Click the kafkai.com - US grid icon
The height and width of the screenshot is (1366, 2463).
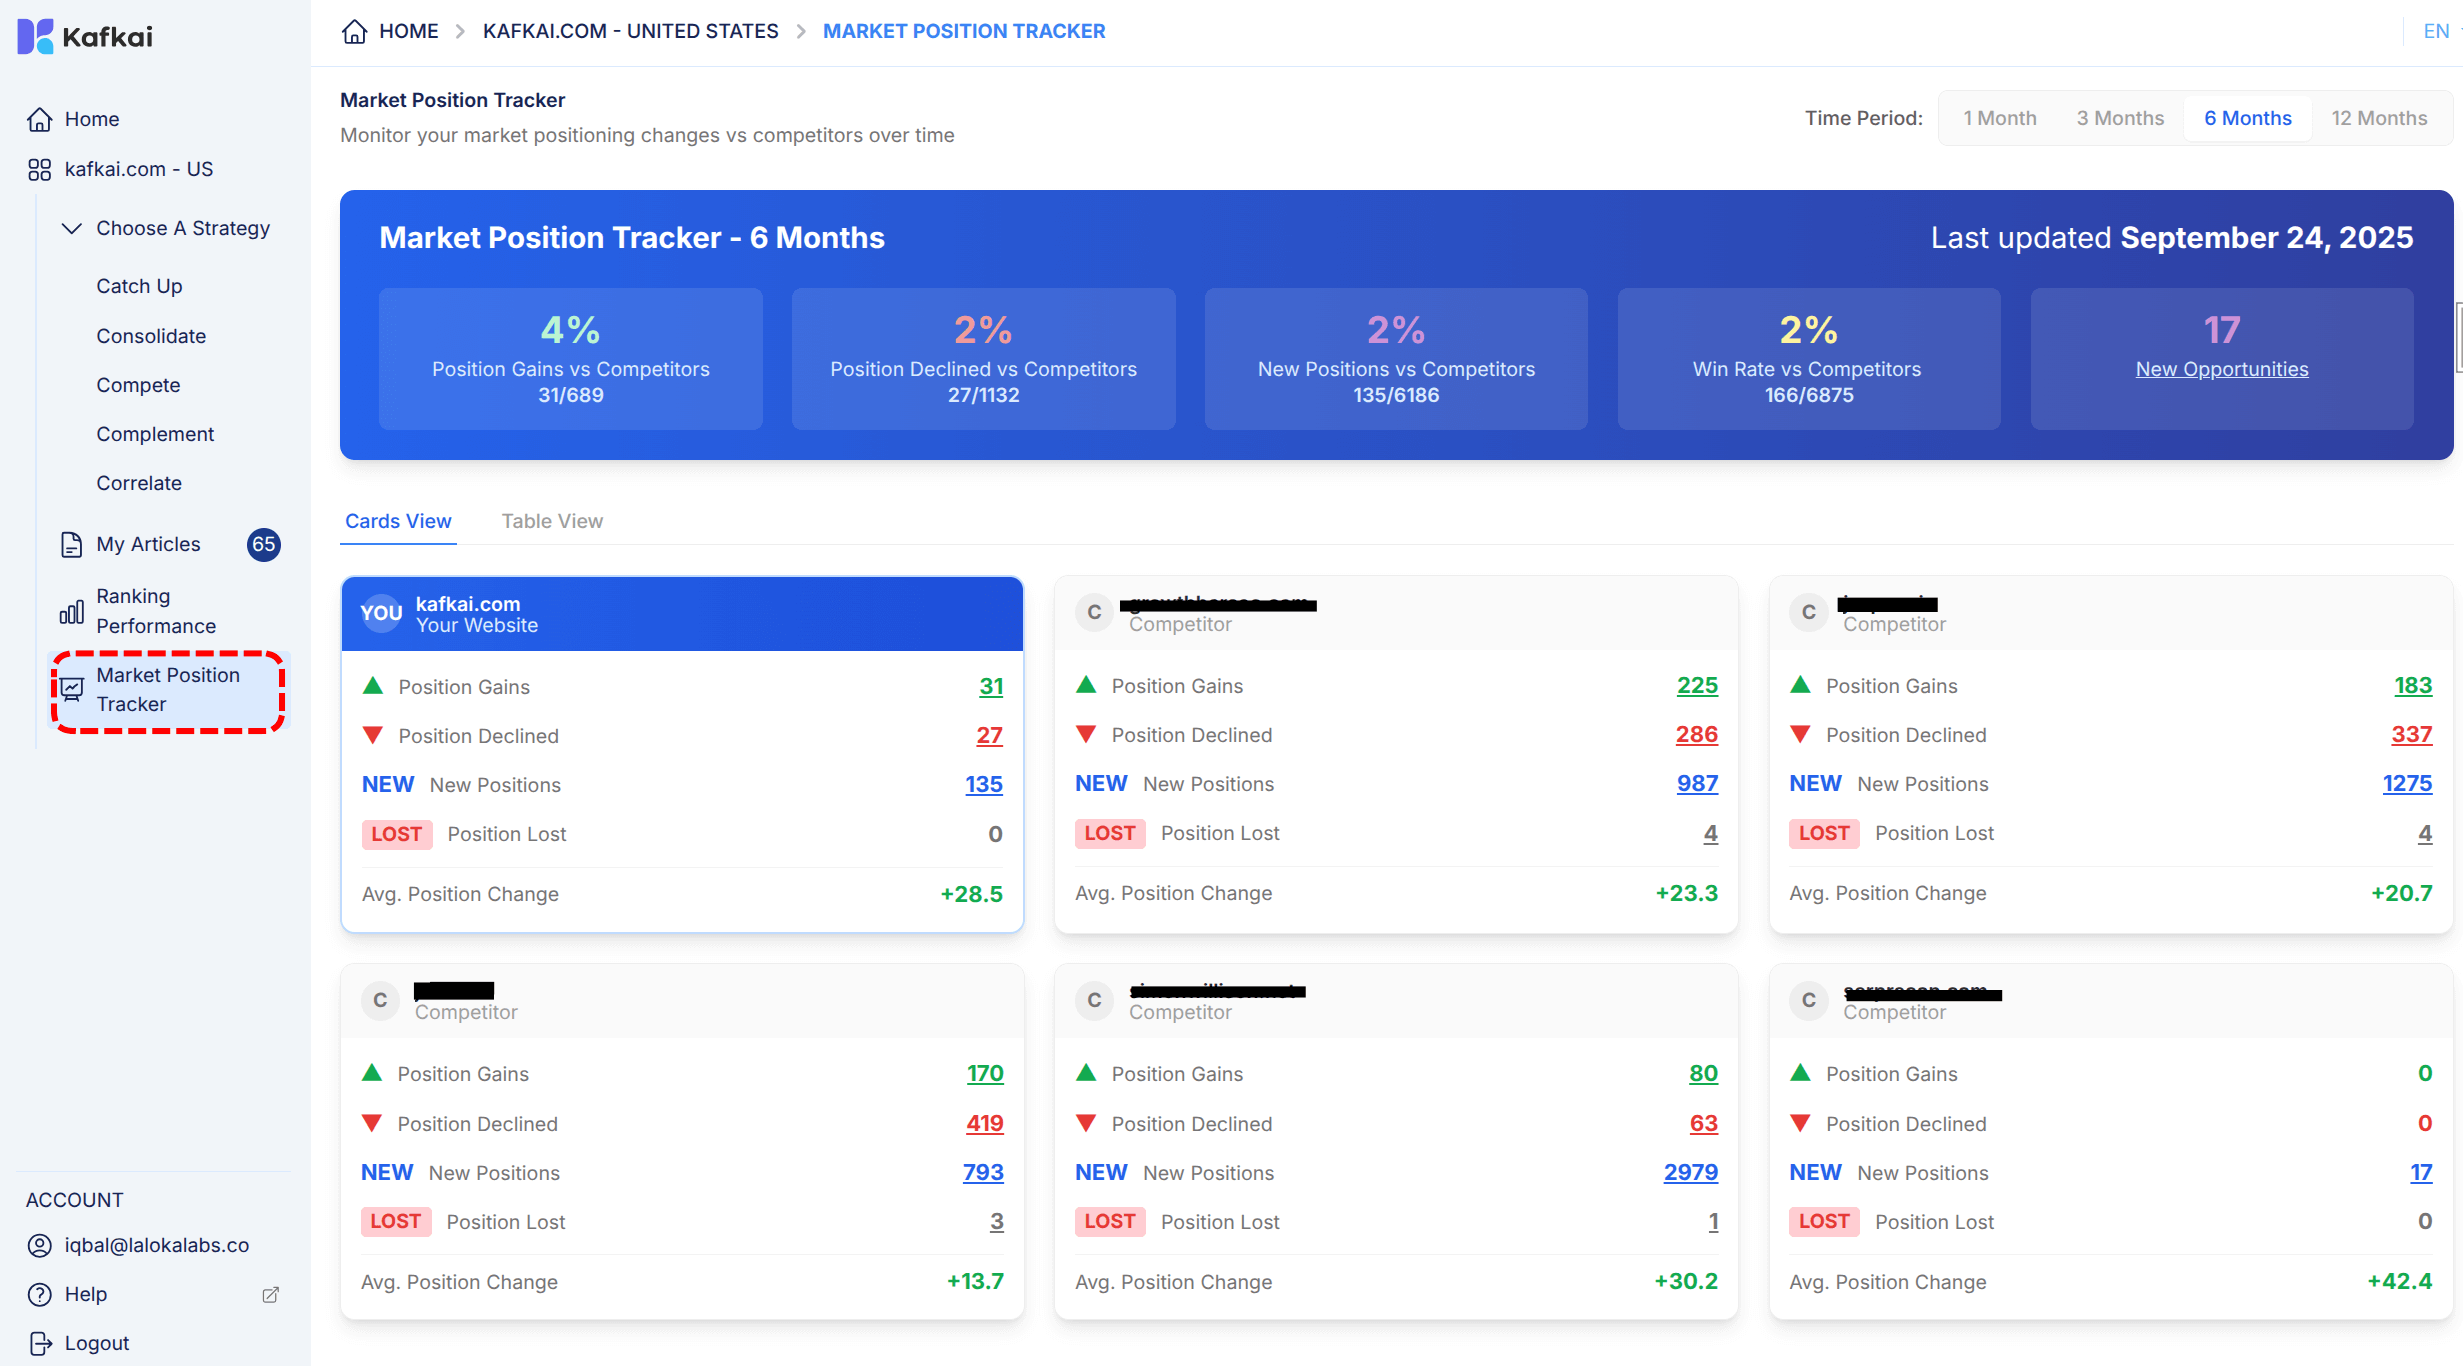pos(39,169)
